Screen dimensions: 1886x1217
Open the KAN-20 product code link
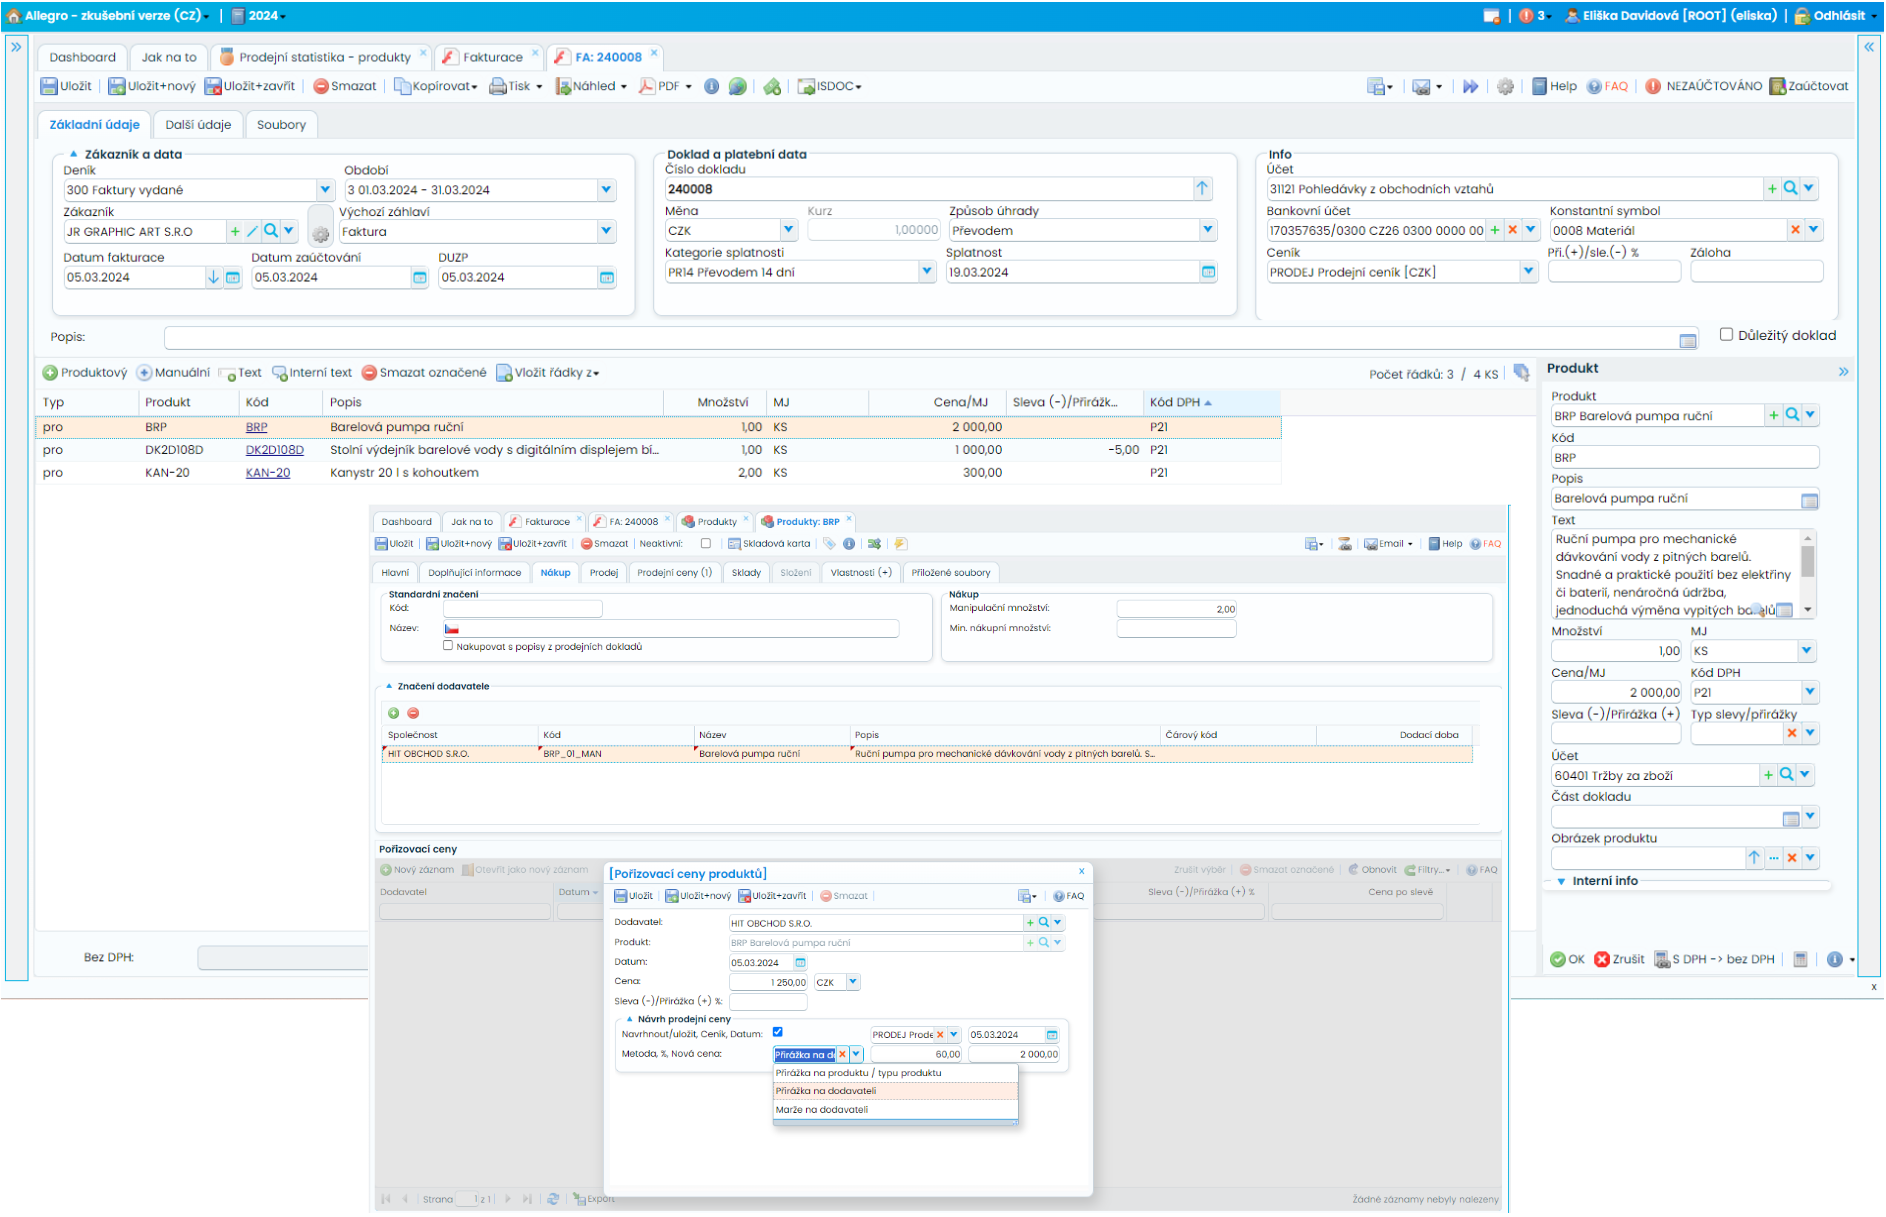(268, 473)
